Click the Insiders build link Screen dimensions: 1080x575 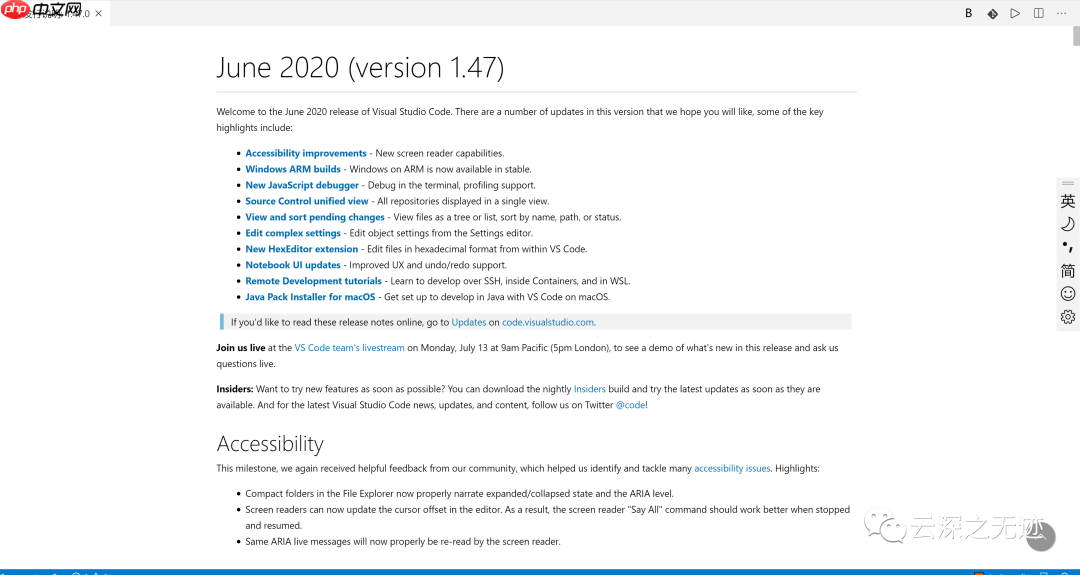(x=590, y=389)
